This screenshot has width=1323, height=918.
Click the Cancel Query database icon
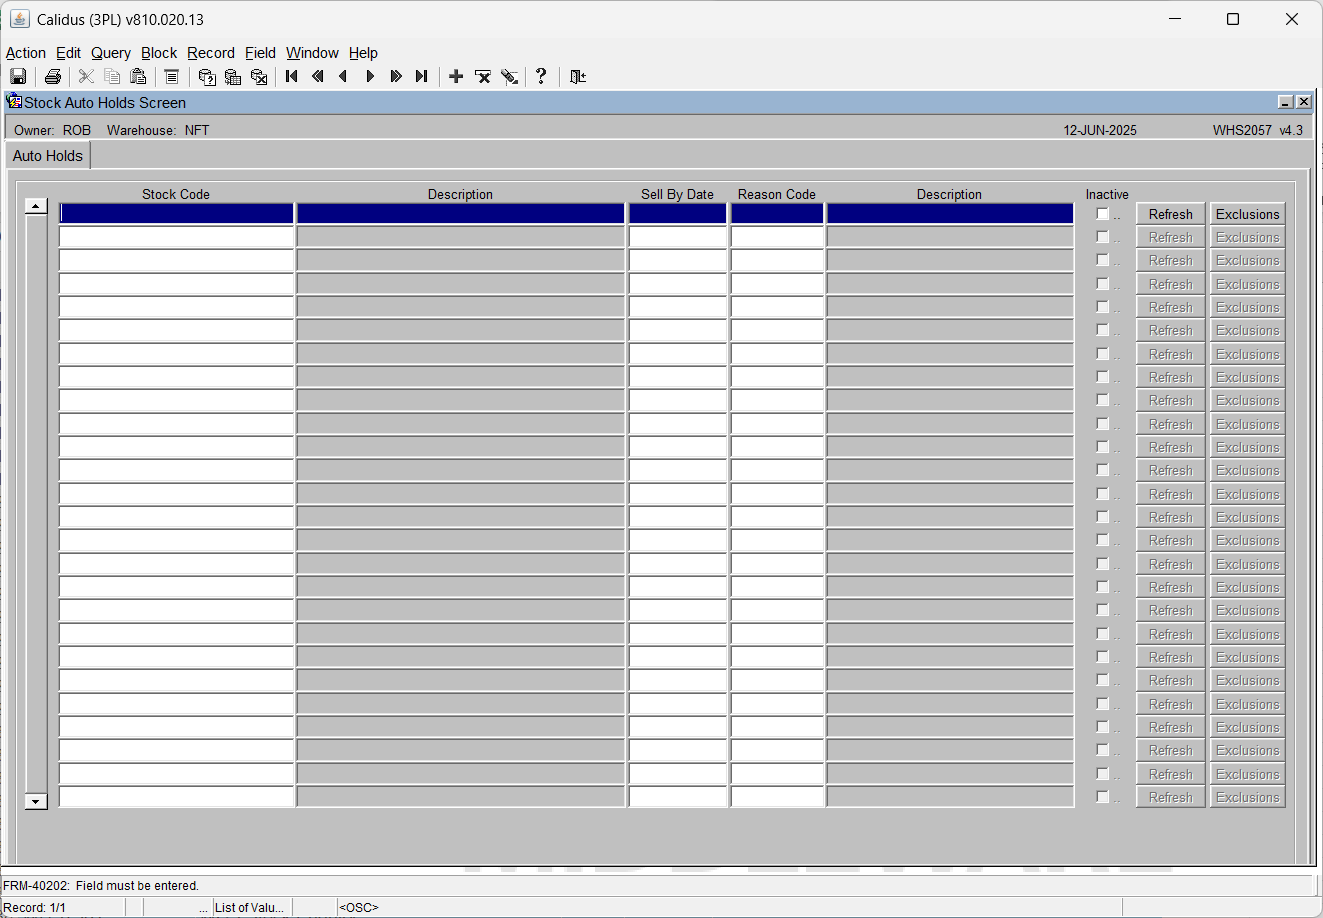tap(259, 76)
